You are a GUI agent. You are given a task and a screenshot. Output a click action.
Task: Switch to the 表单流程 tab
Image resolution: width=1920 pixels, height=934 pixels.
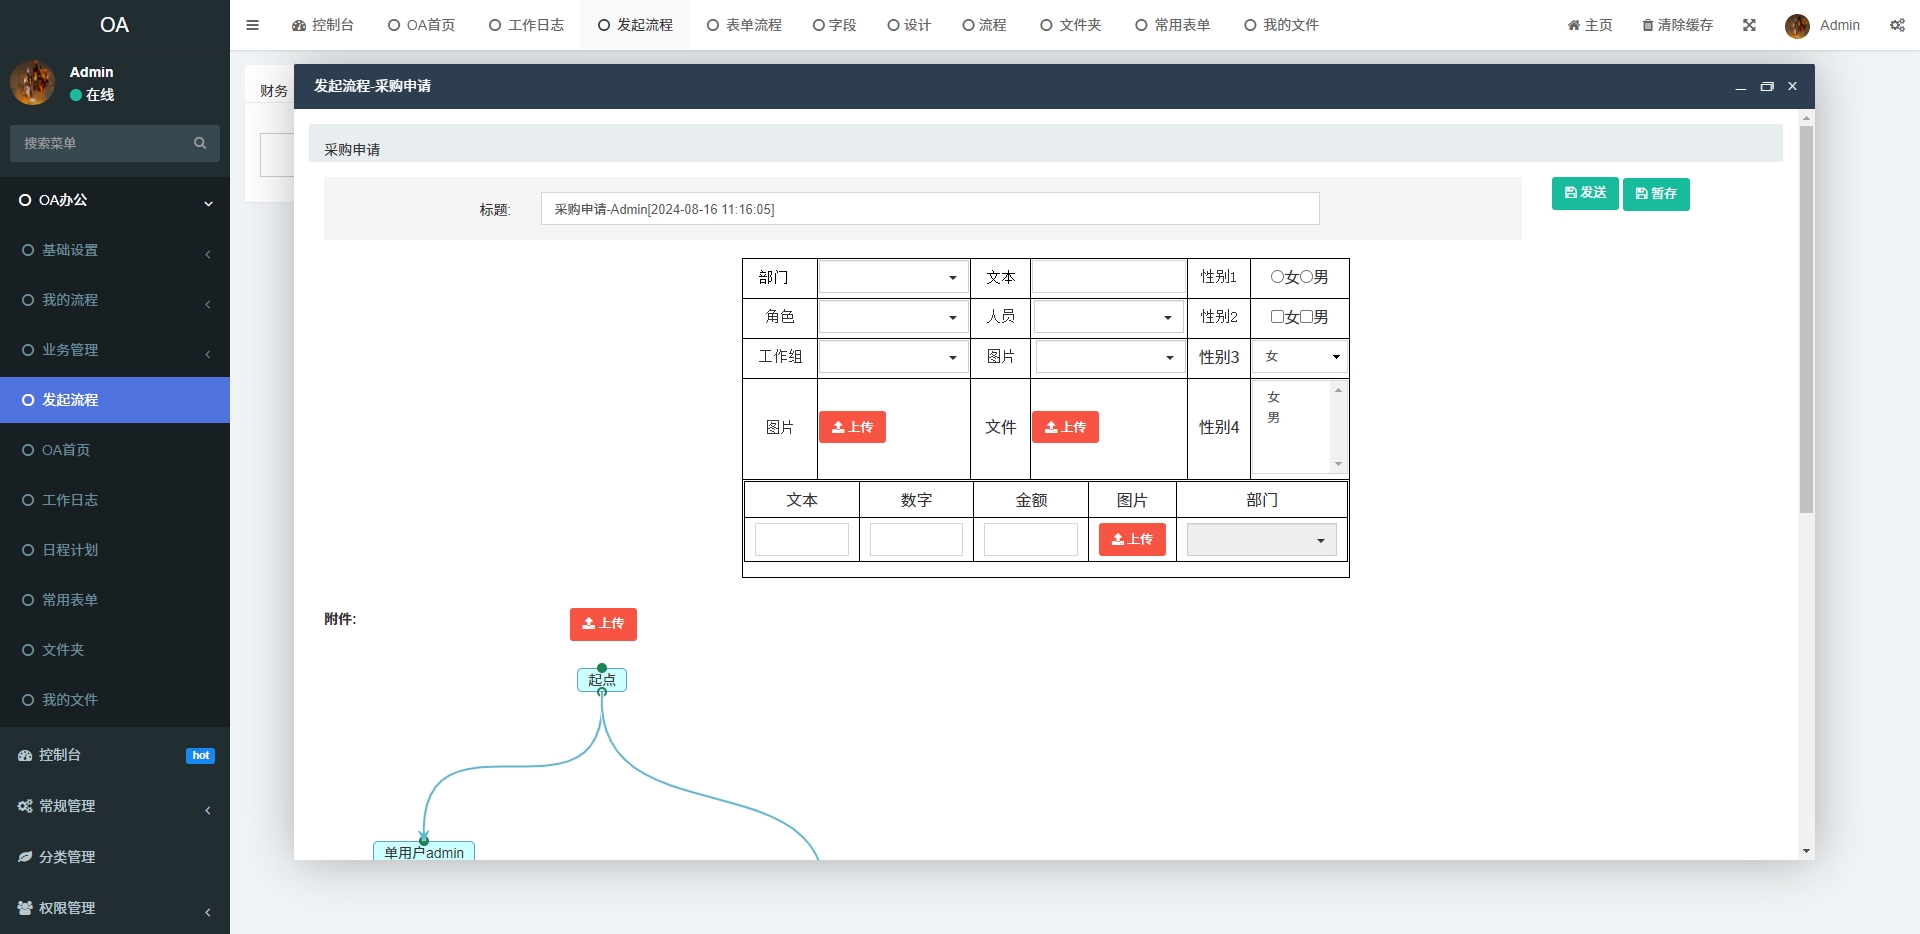pyautogui.click(x=744, y=25)
